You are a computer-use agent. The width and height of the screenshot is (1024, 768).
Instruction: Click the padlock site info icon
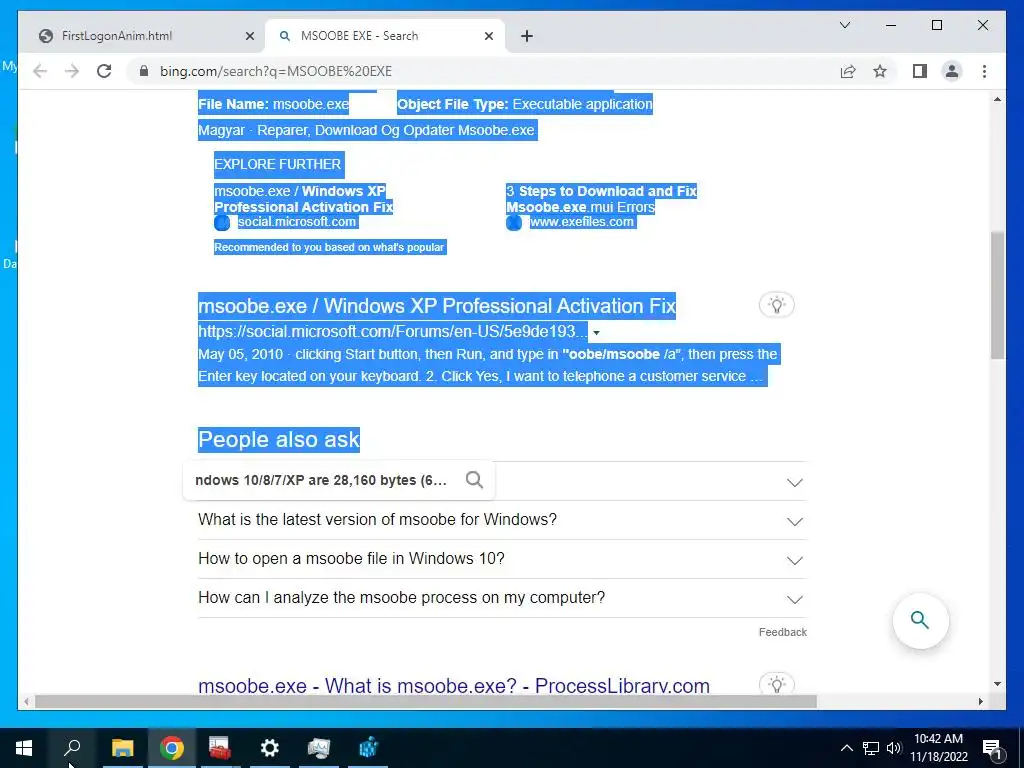tap(144, 71)
